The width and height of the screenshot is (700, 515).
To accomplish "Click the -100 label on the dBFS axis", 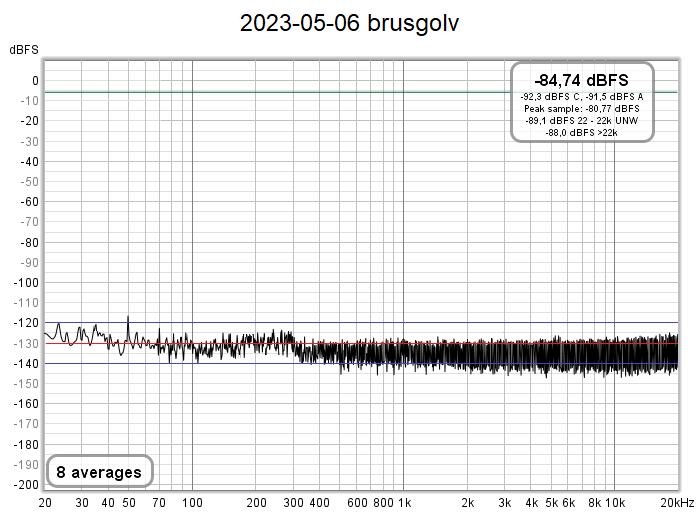I will coord(25,283).
